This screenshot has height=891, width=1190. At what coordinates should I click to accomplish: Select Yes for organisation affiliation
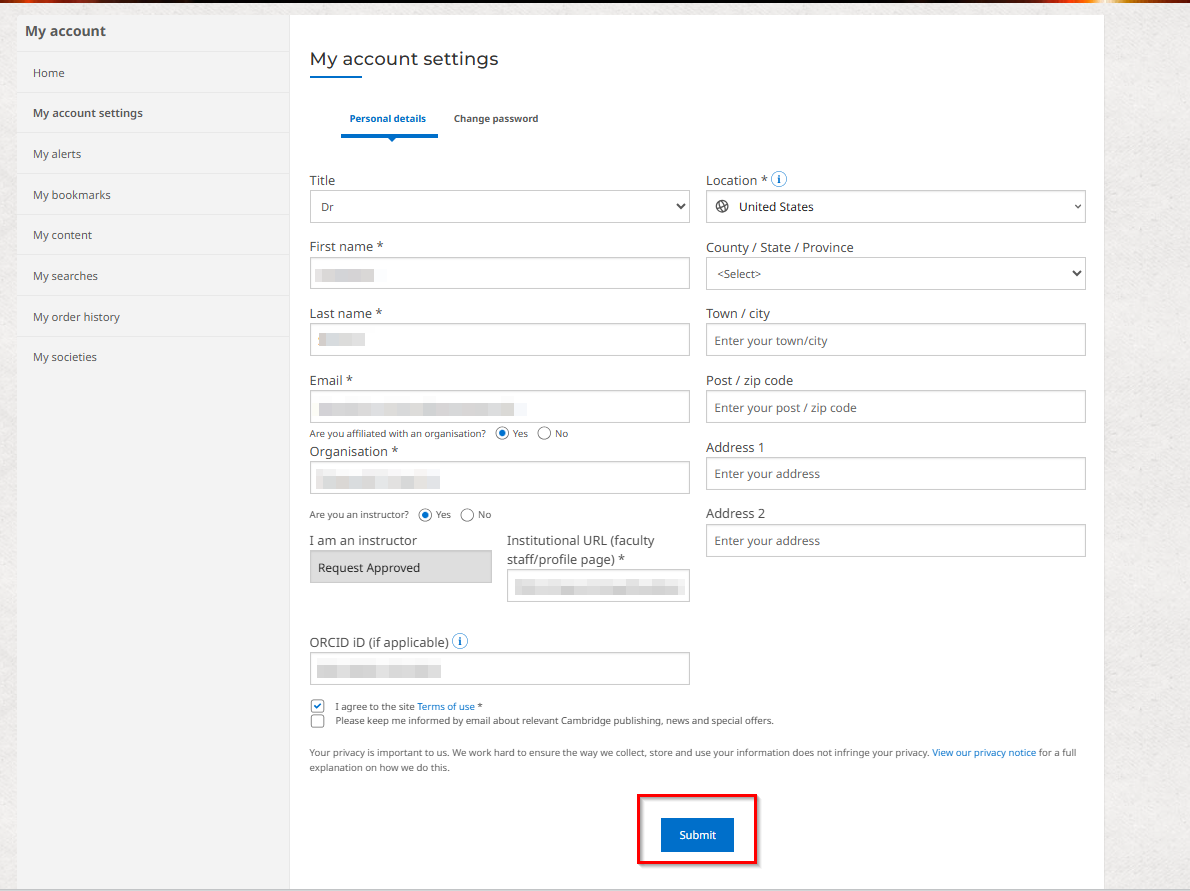(502, 433)
